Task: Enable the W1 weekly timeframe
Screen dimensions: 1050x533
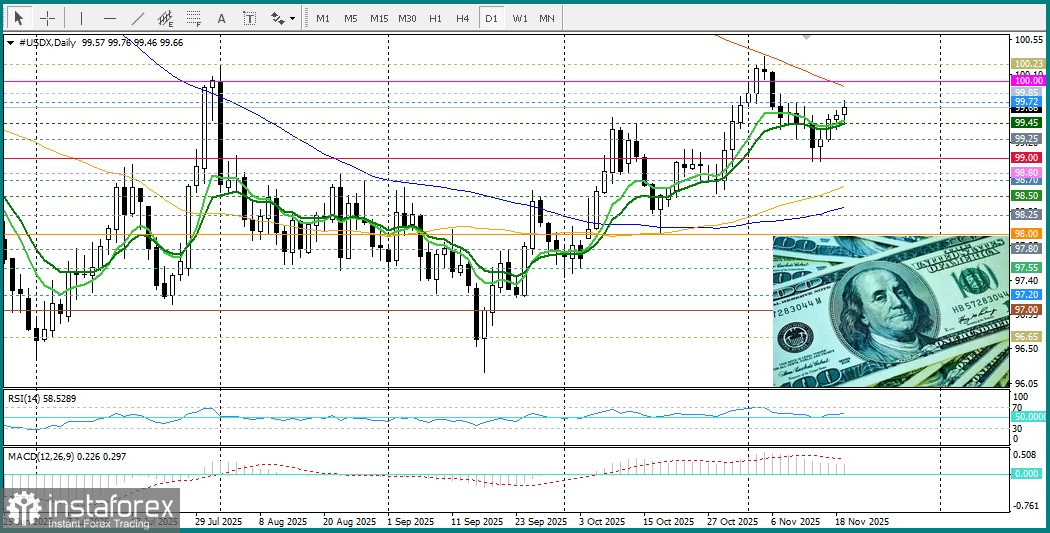Action: point(519,18)
